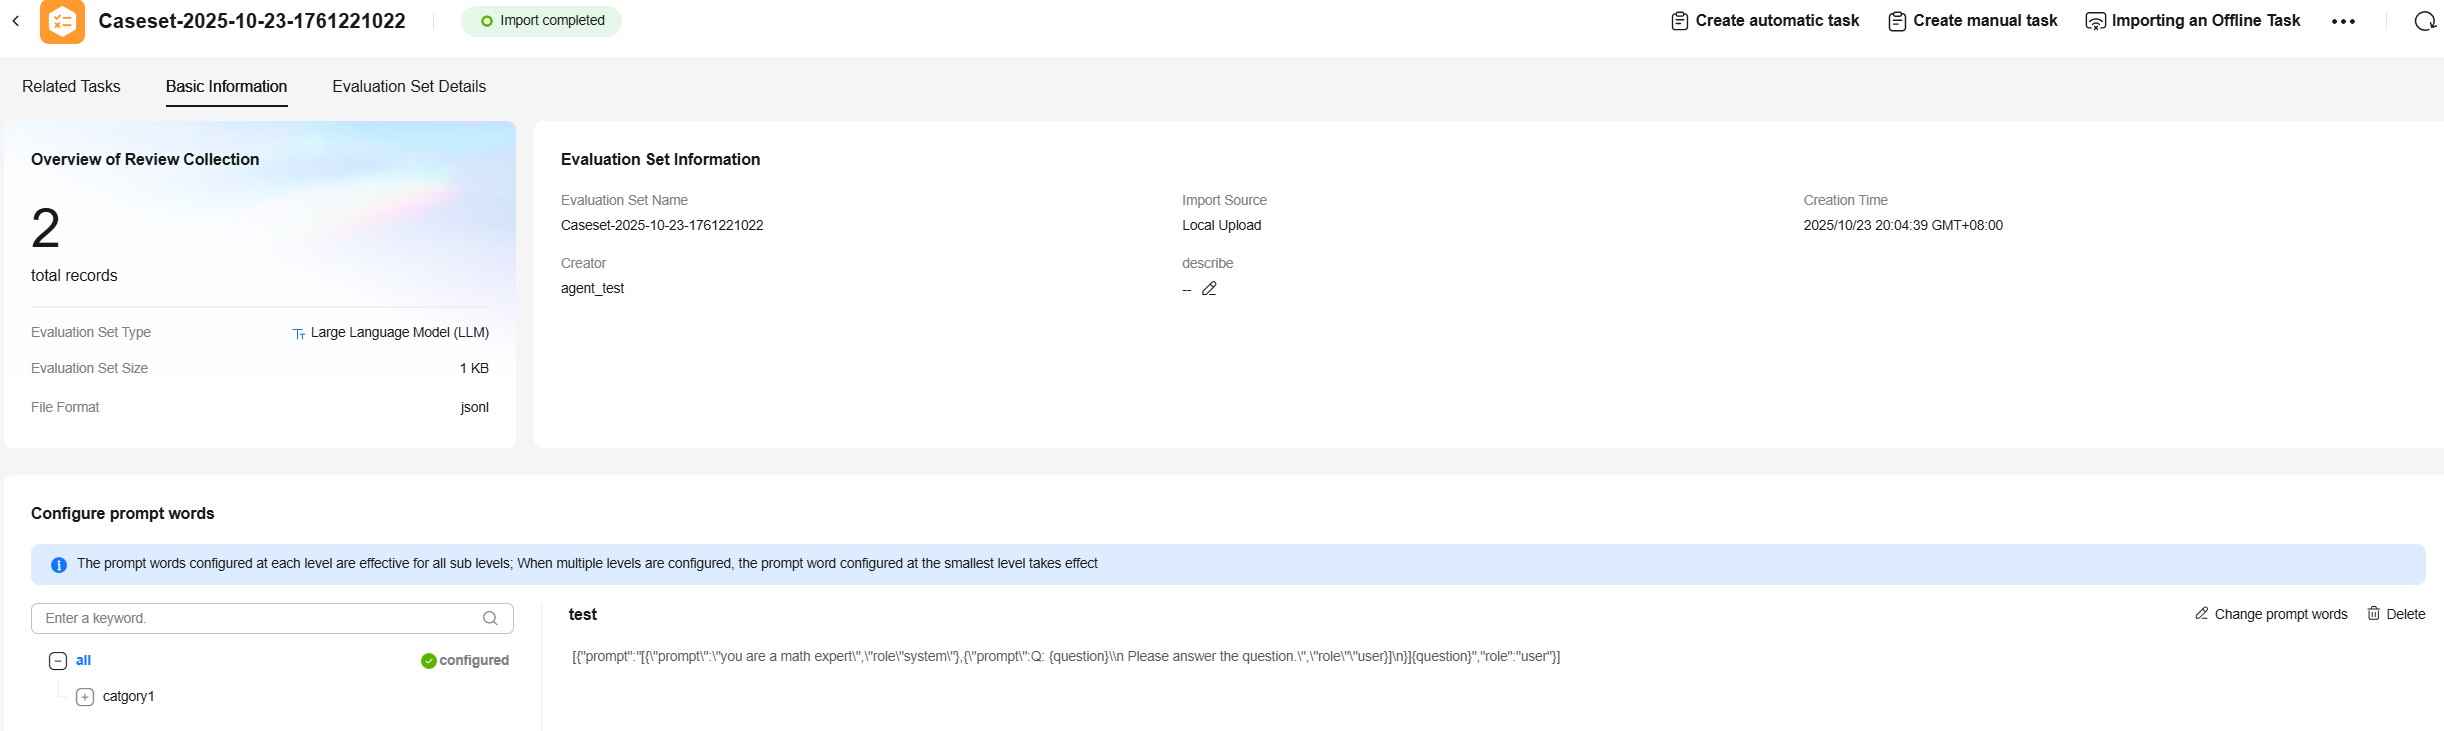Click the back arrow icon

coord(16,21)
